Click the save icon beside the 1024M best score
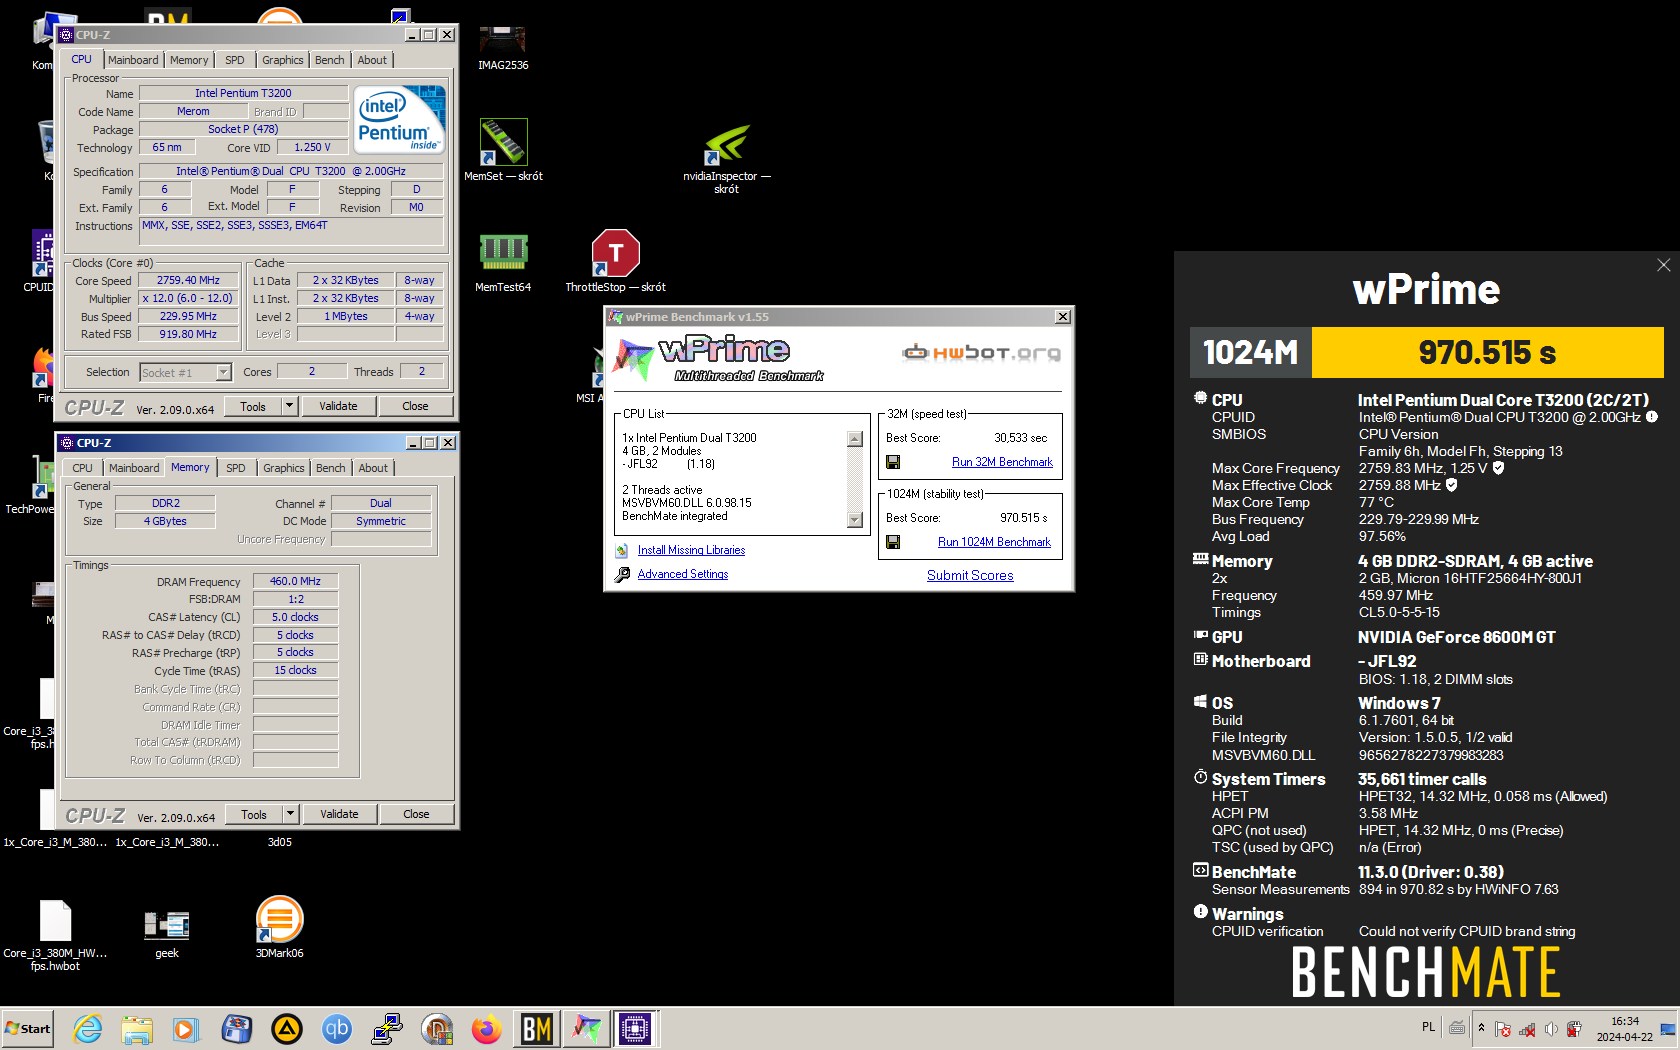Screen dimensions: 1680x1050 (x=893, y=542)
